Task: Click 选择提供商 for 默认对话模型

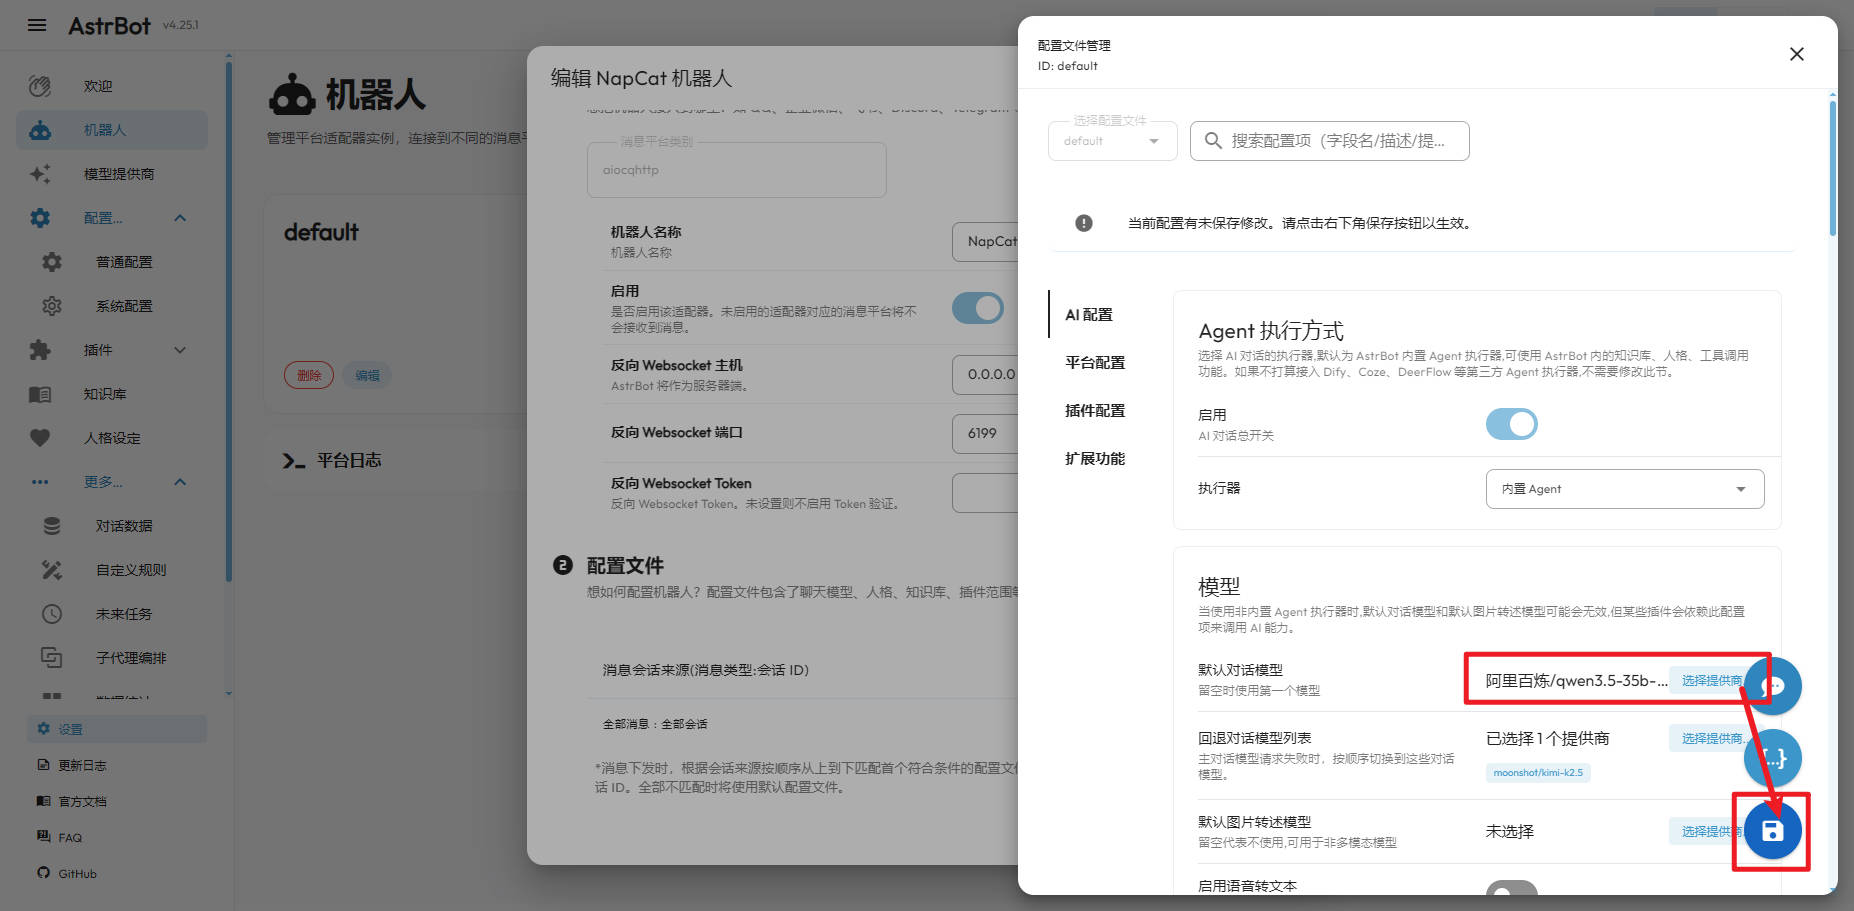Action: pyautogui.click(x=1711, y=681)
